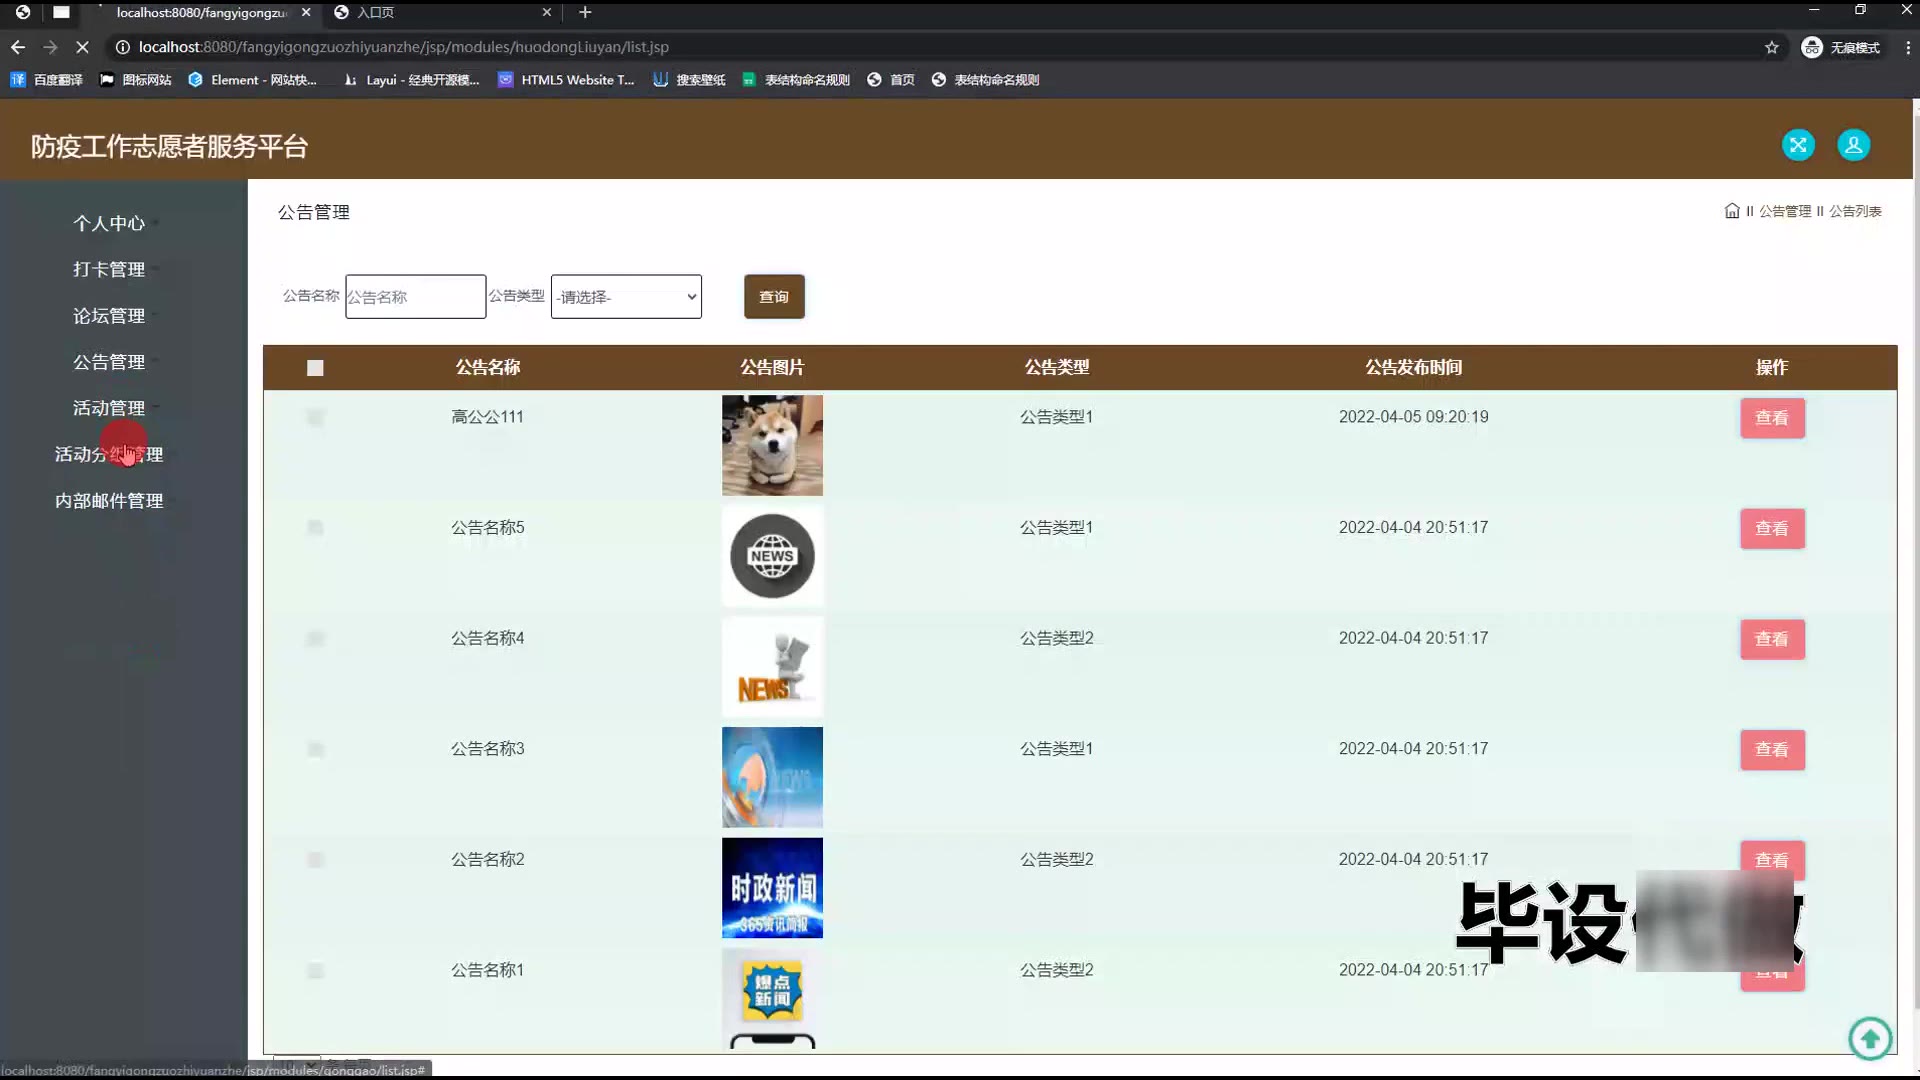Open 打卡管理 in sidebar
This screenshot has width=1920, height=1080.
[x=109, y=269]
